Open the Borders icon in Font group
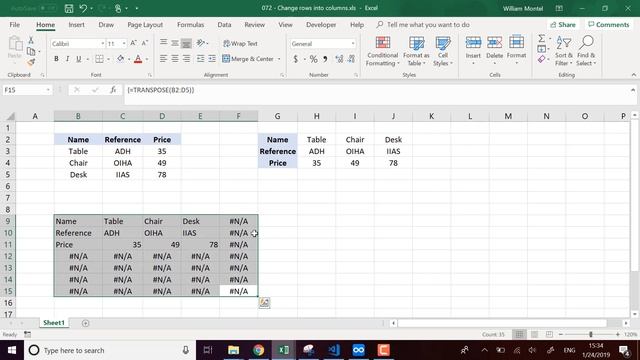This screenshot has height=360, width=640. (x=99, y=59)
